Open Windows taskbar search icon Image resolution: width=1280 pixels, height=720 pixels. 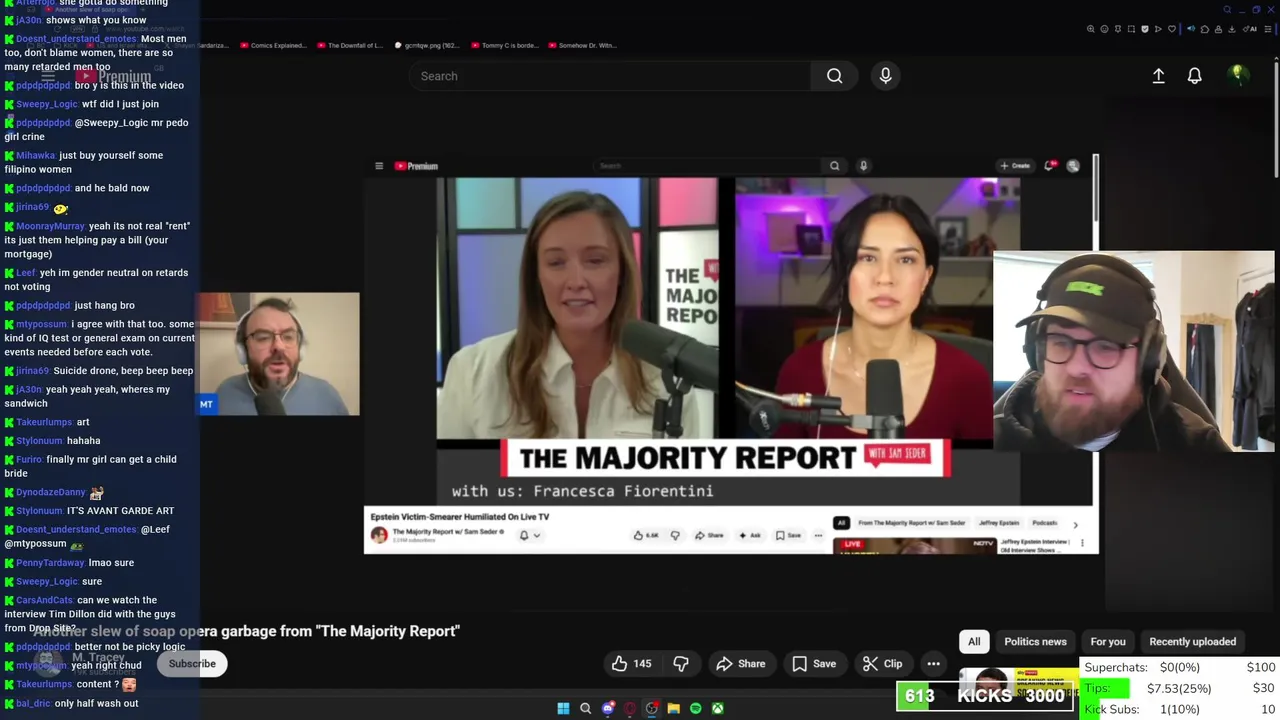click(586, 708)
